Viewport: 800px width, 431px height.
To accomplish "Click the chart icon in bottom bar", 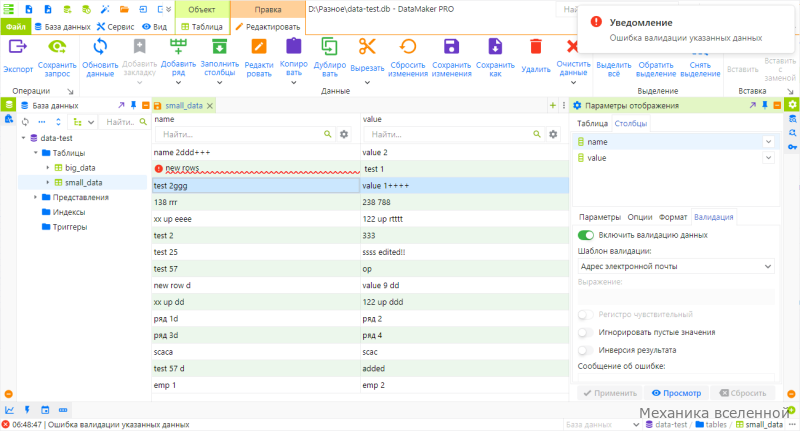I will [x=10, y=410].
